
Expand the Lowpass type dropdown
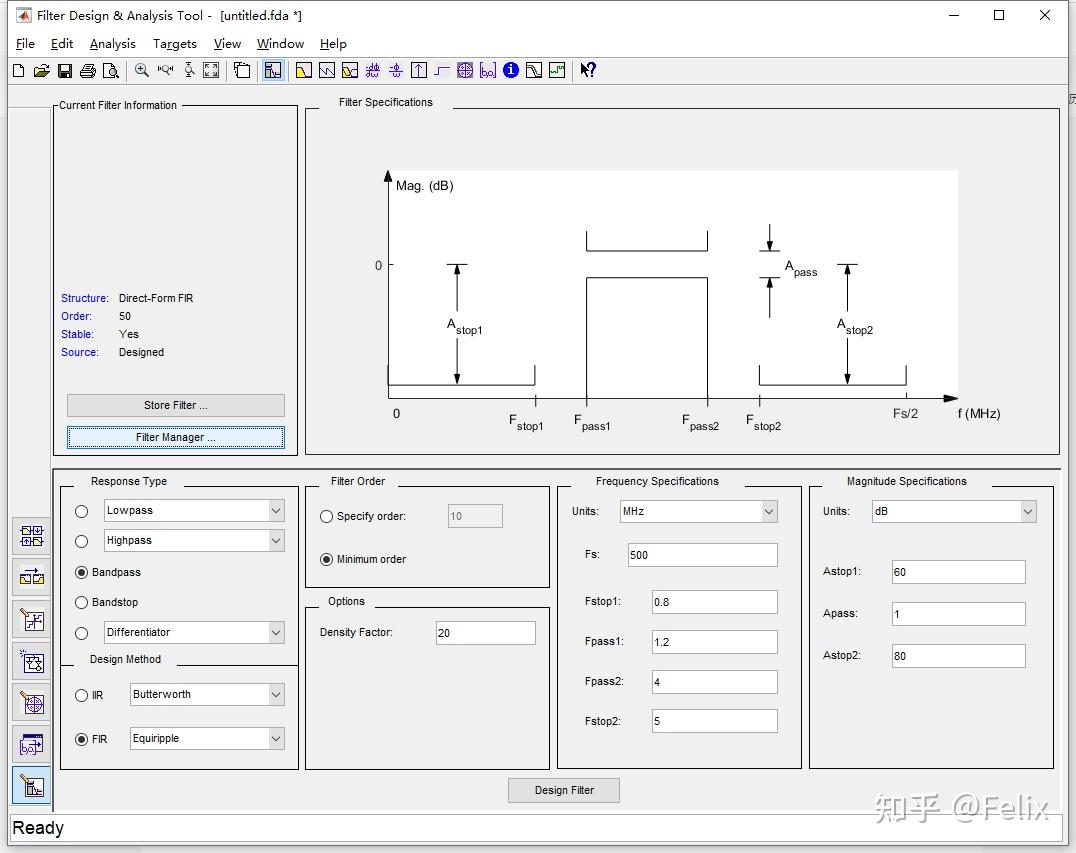point(275,510)
